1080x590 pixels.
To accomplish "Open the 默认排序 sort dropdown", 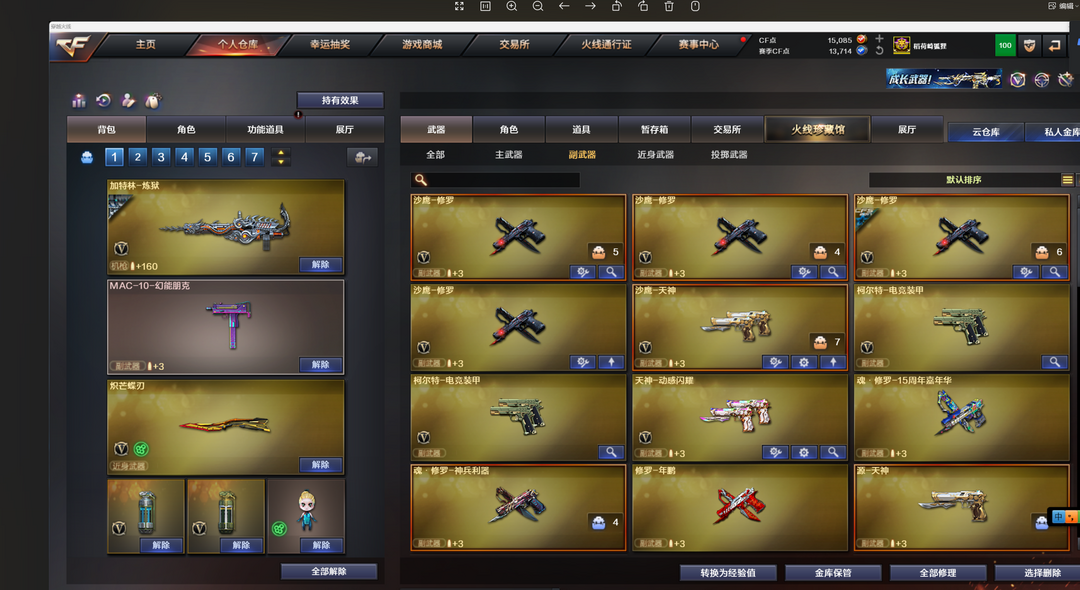I will click(x=964, y=180).
